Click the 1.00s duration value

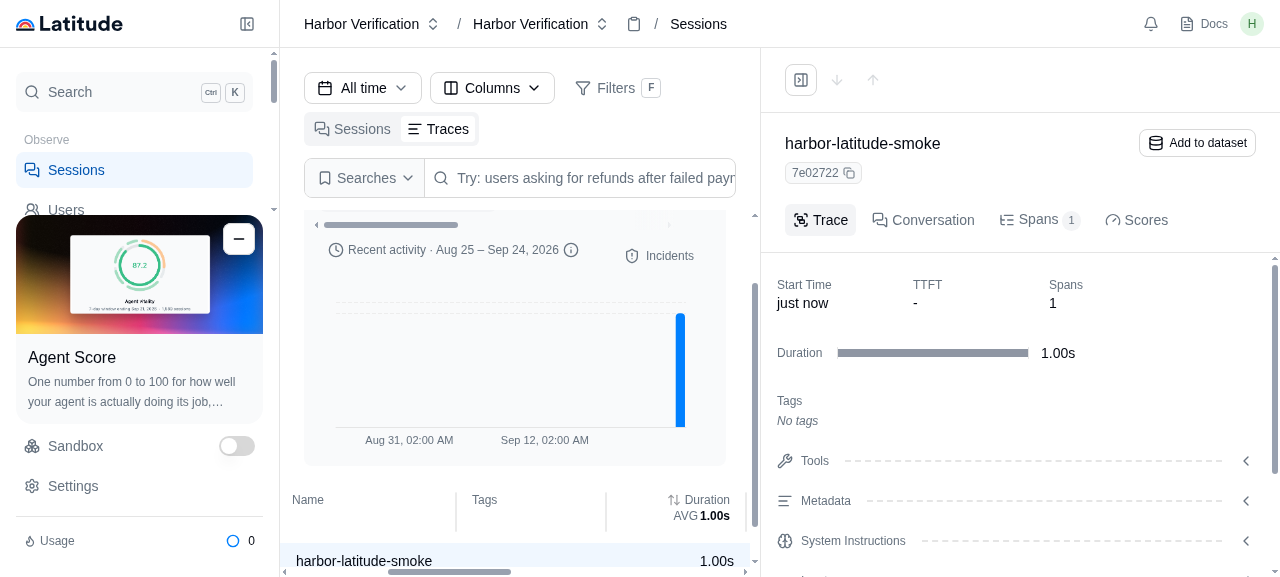point(1058,353)
